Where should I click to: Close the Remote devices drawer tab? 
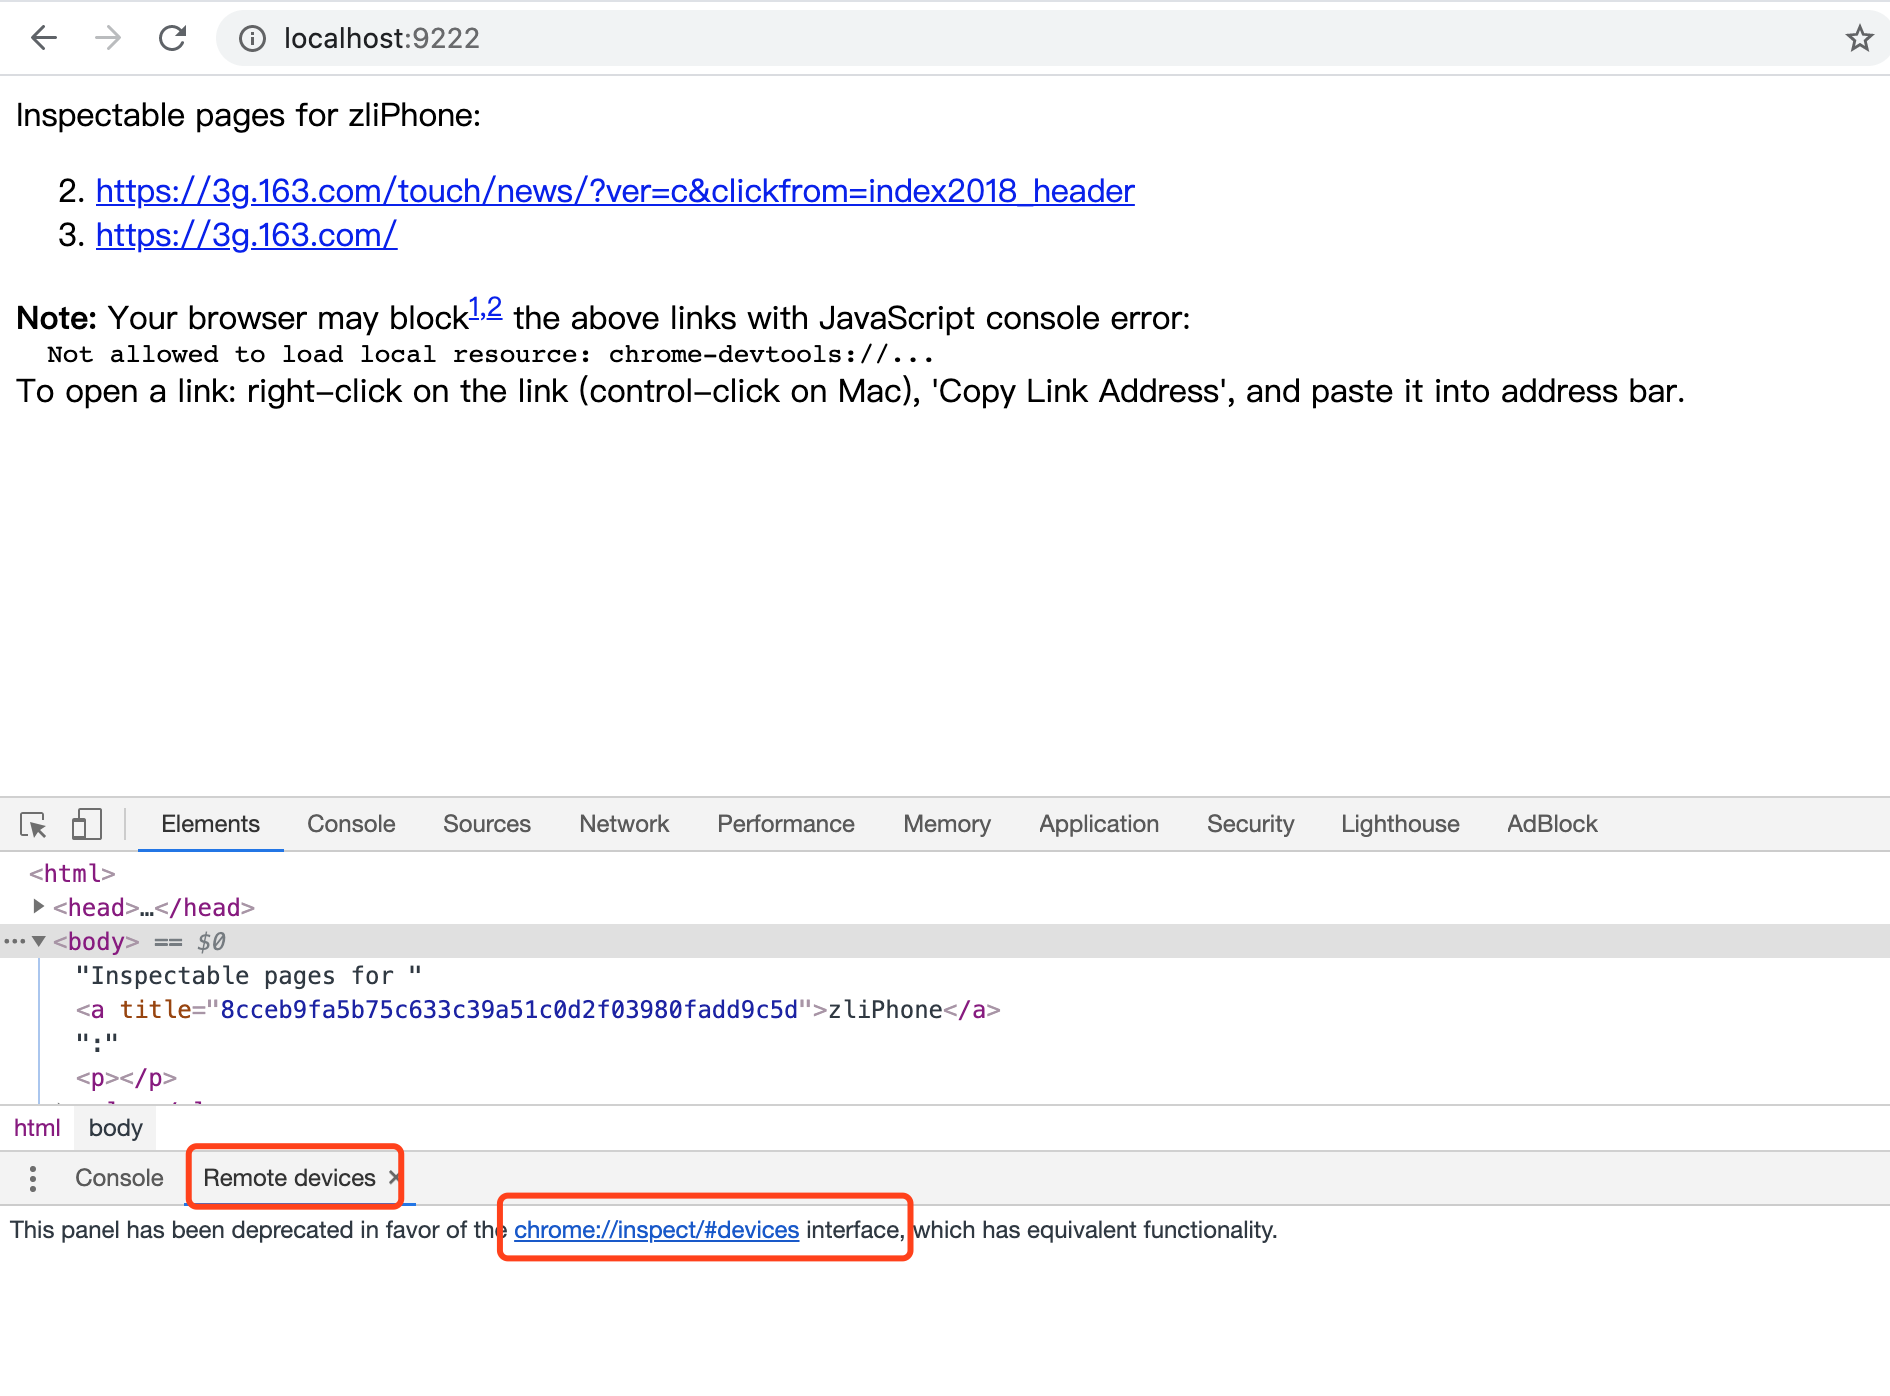395,1177
